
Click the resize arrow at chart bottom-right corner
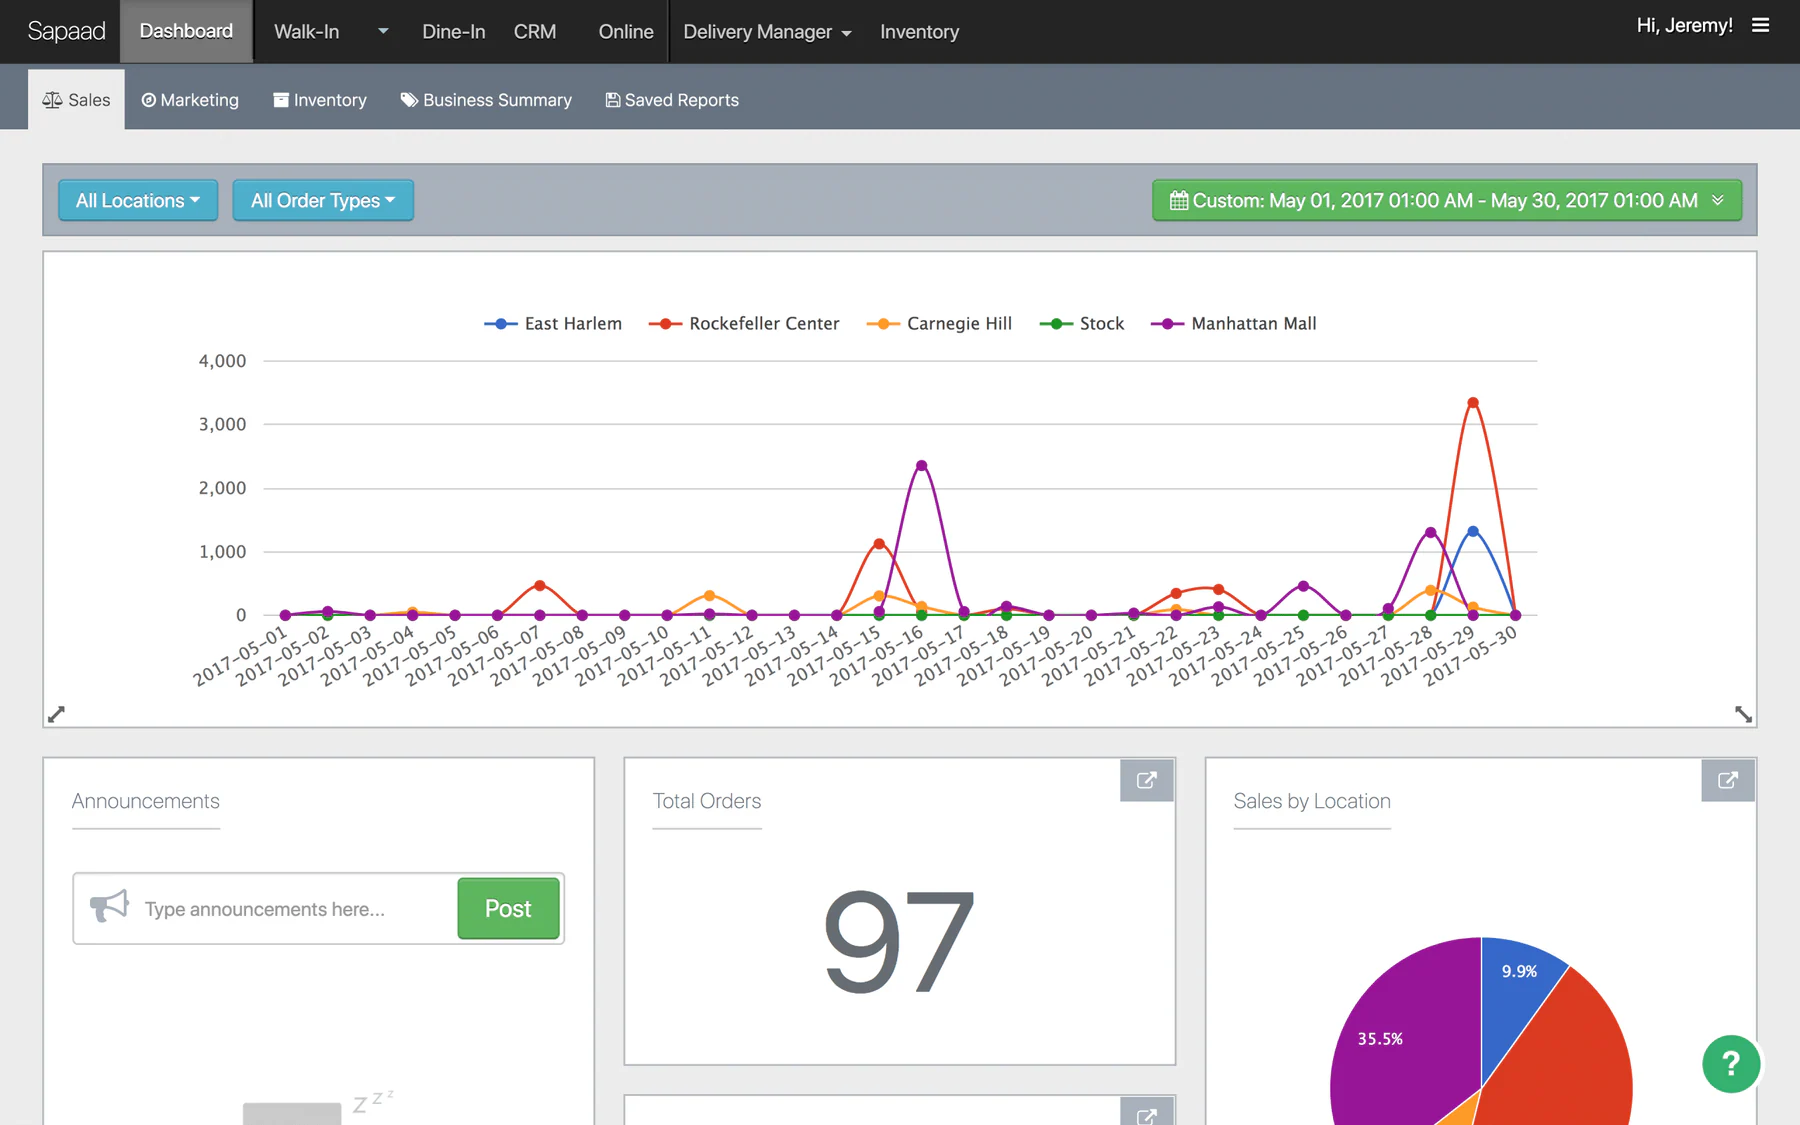click(1743, 714)
